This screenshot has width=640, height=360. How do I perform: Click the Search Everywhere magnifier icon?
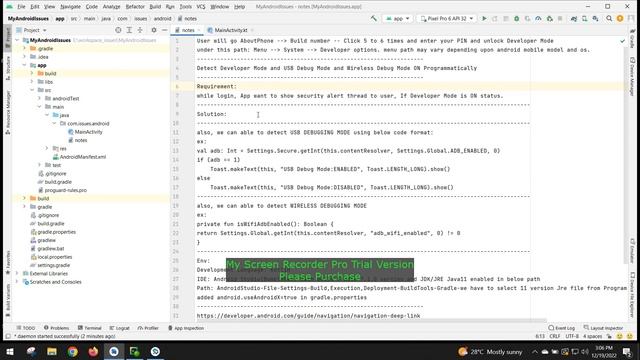click(x=609, y=18)
